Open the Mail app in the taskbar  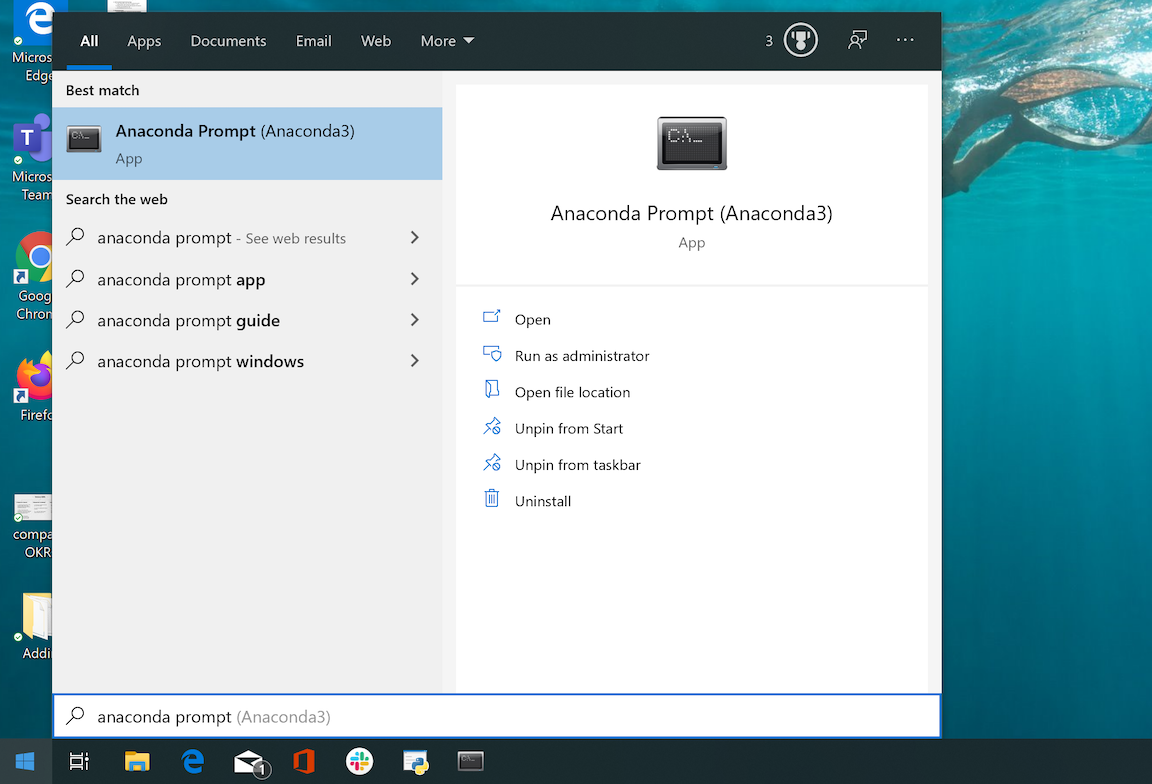pyautogui.click(x=251, y=762)
